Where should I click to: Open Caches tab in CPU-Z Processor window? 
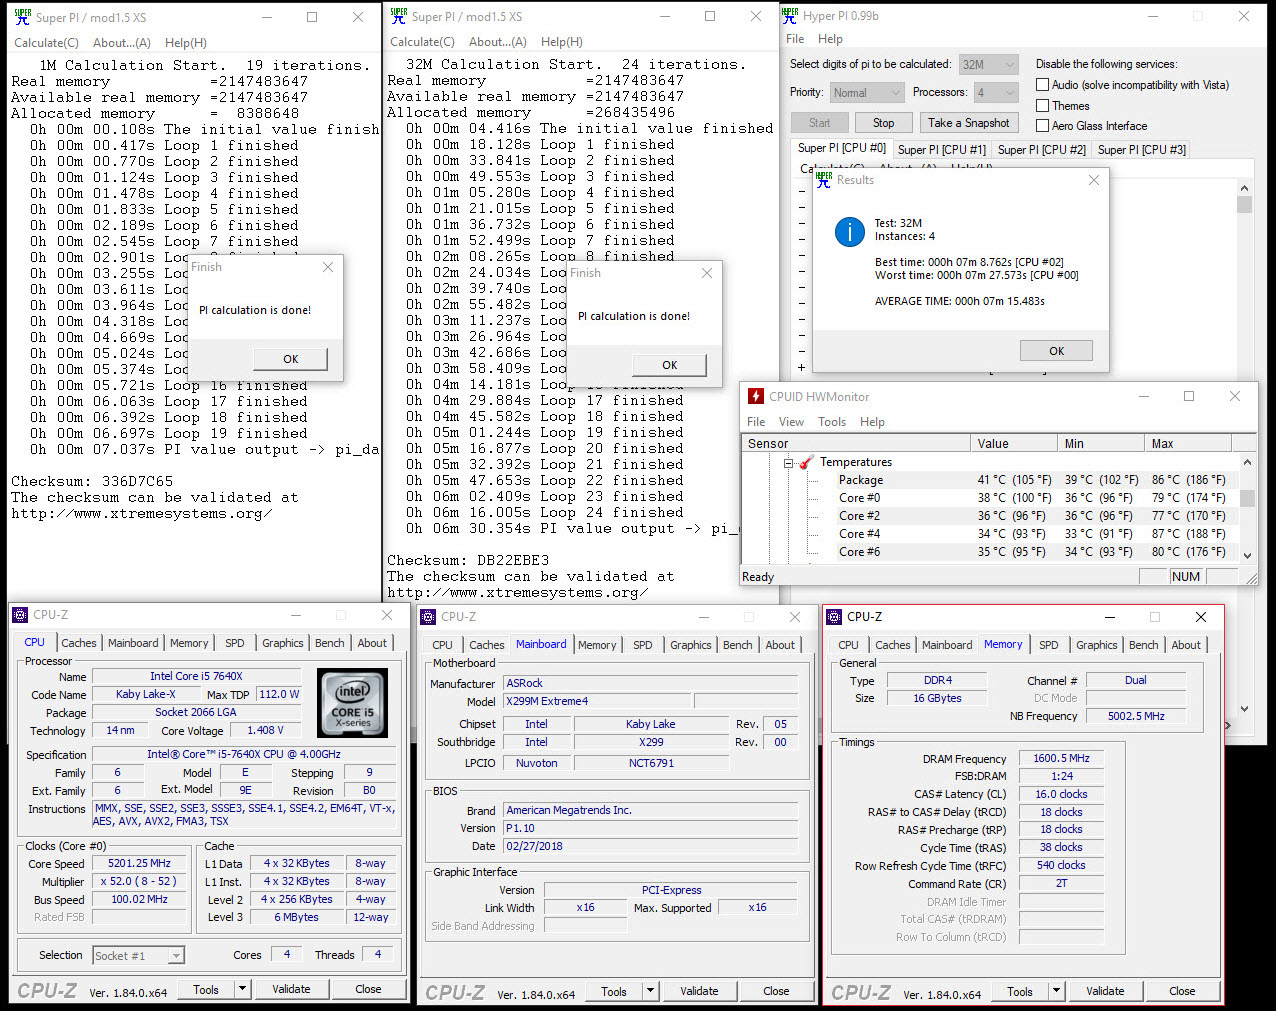[79, 643]
